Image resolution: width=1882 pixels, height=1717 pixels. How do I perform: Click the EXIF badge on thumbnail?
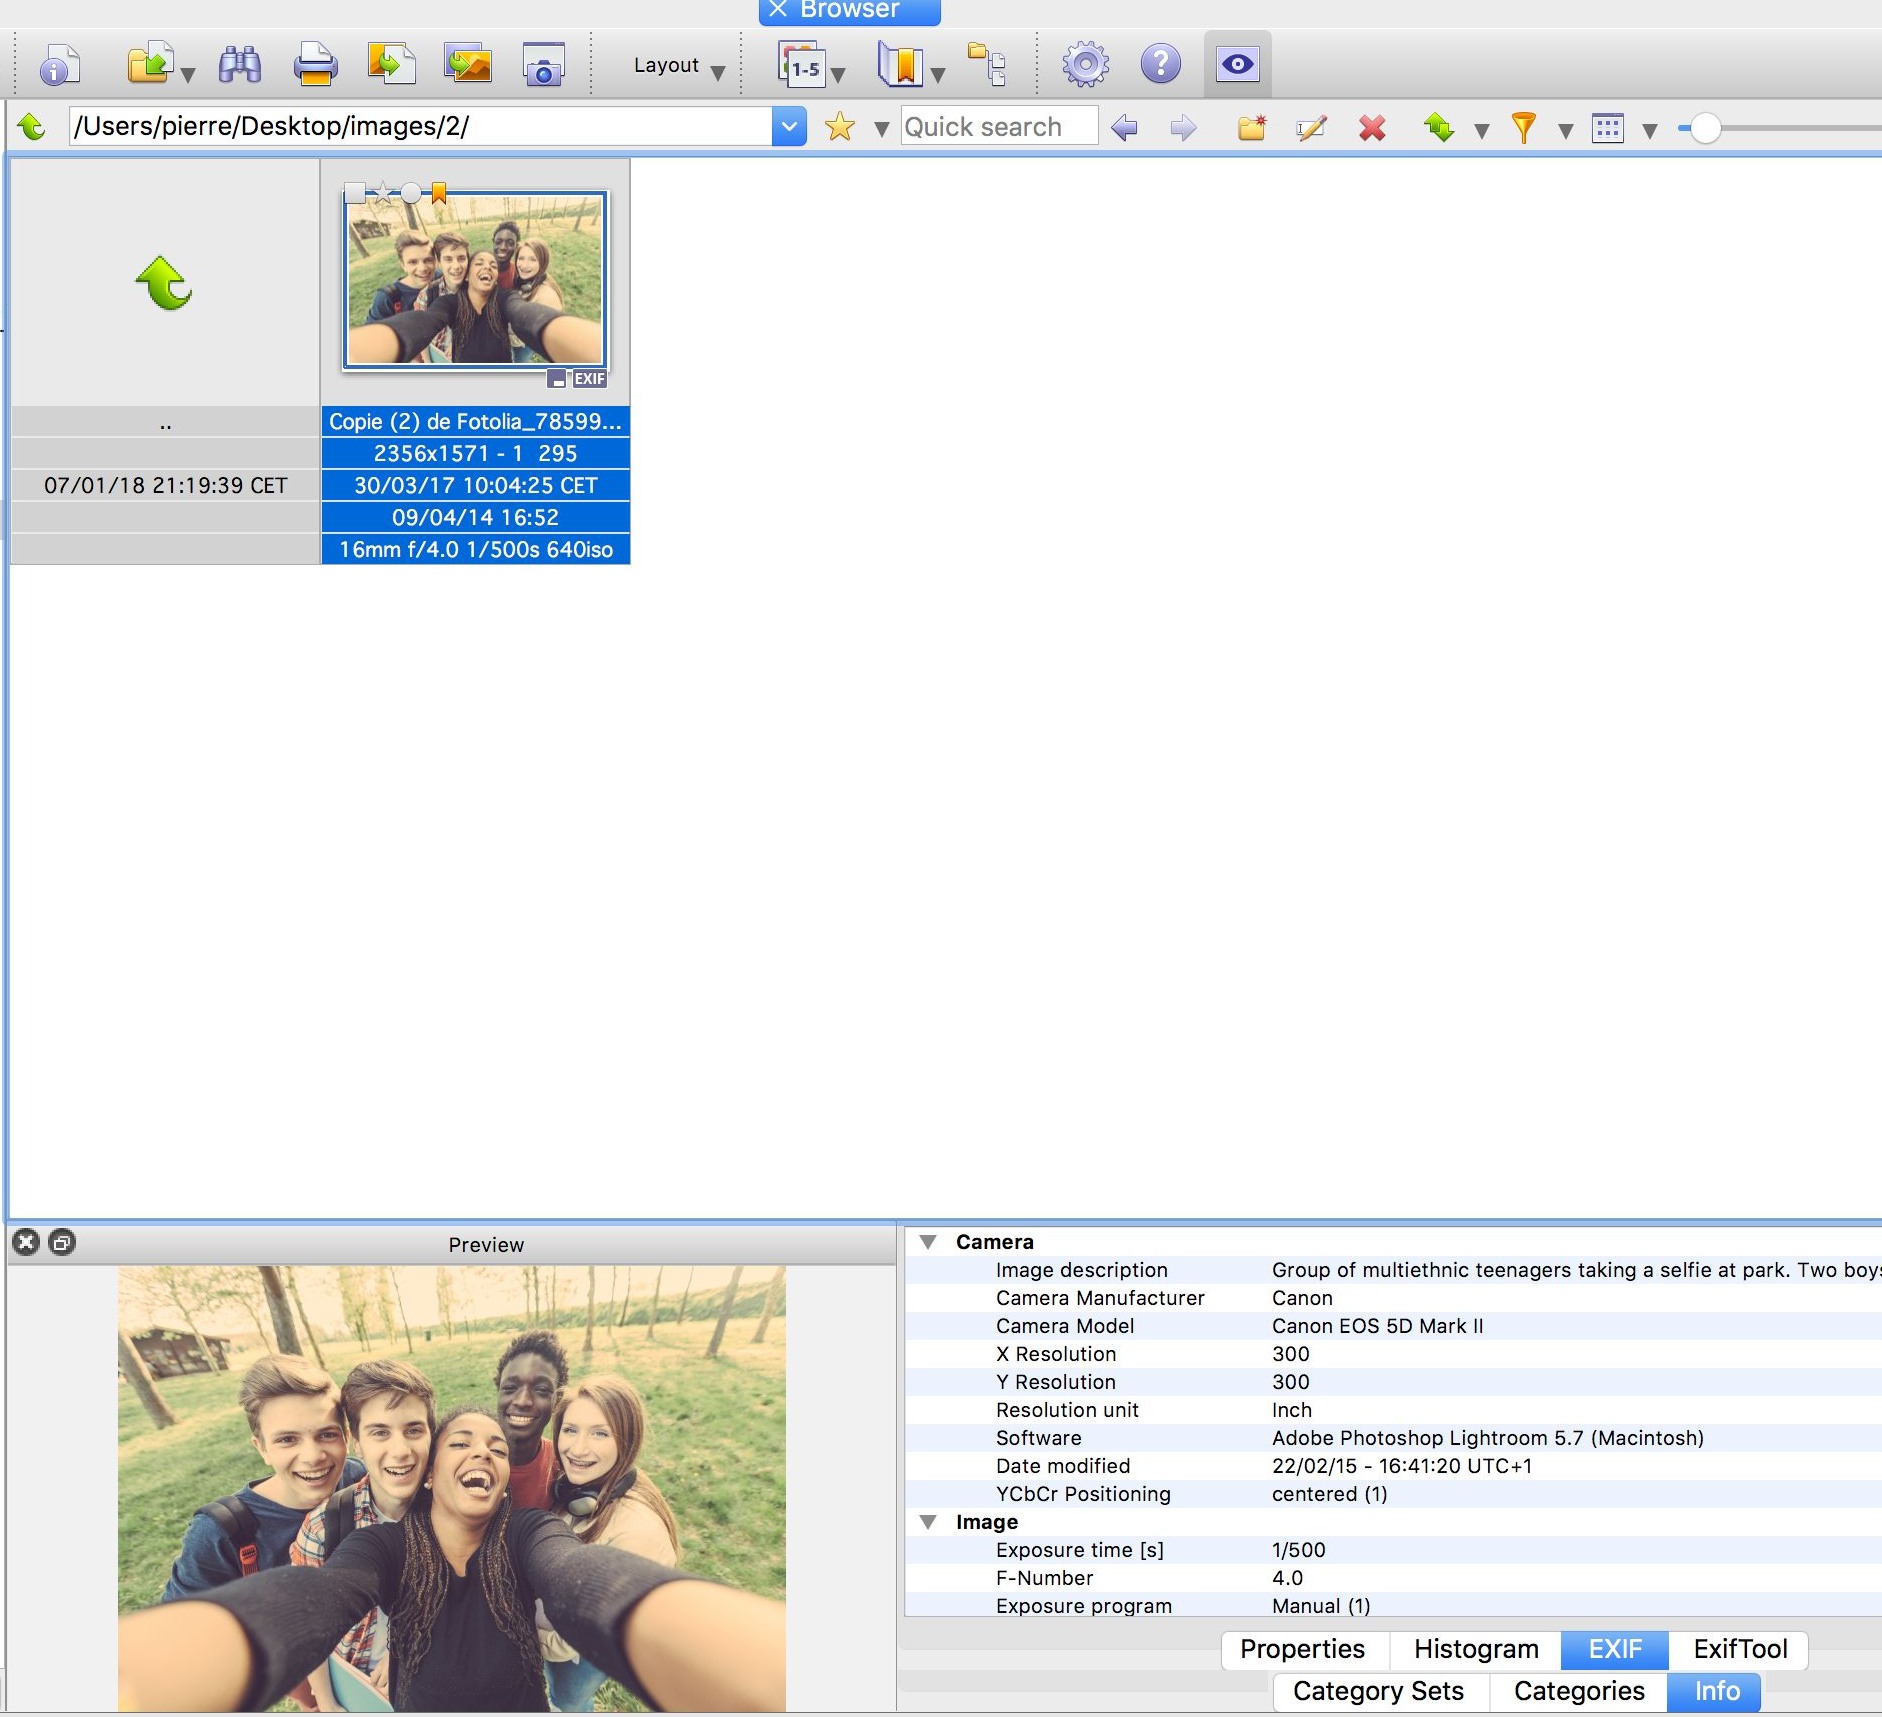click(x=589, y=379)
